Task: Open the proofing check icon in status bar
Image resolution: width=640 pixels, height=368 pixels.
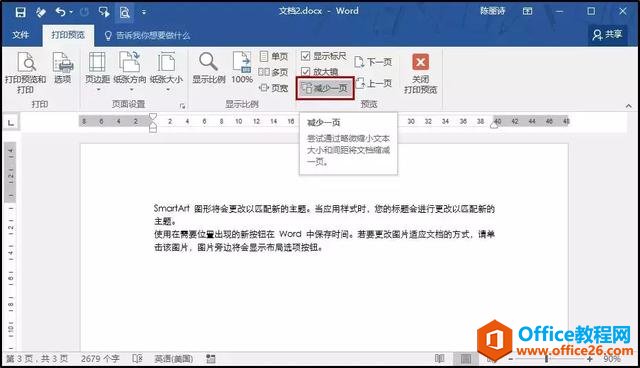Action: point(138,359)
